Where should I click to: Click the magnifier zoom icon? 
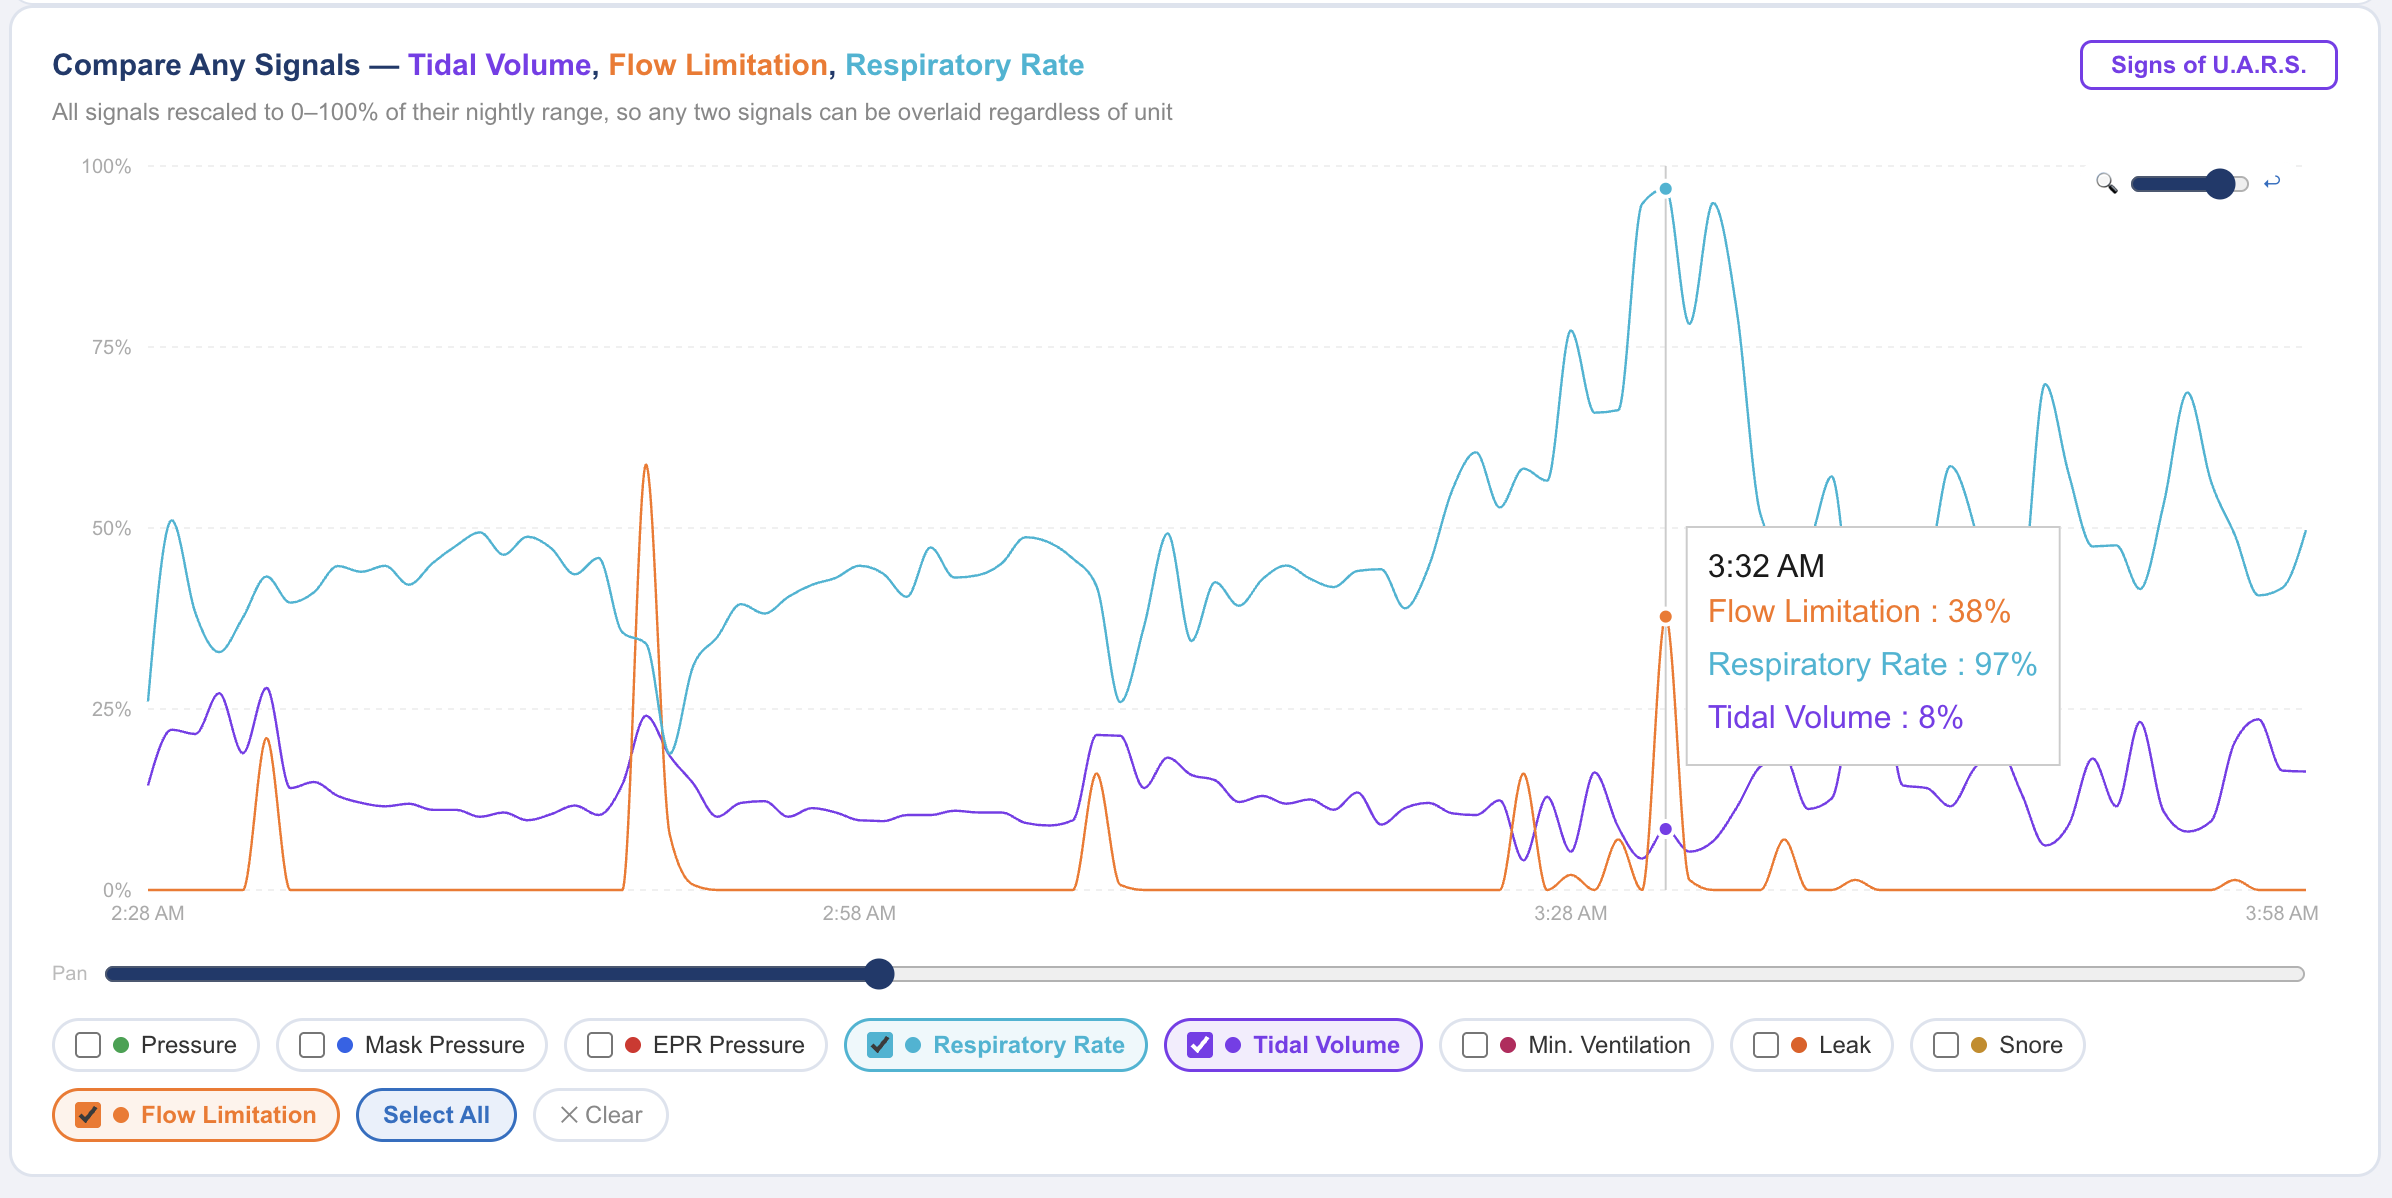[2106, 183]
